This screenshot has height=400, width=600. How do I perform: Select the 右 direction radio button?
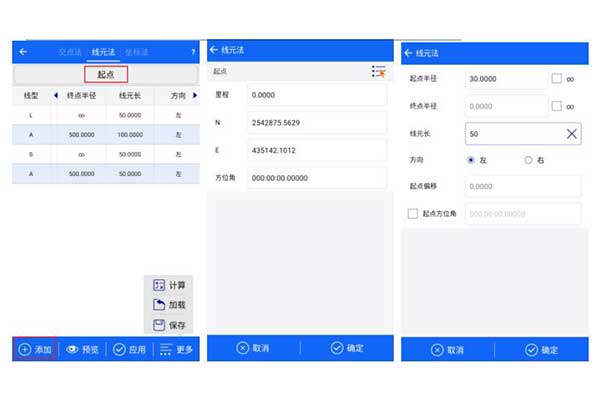[x=529, y=160]
